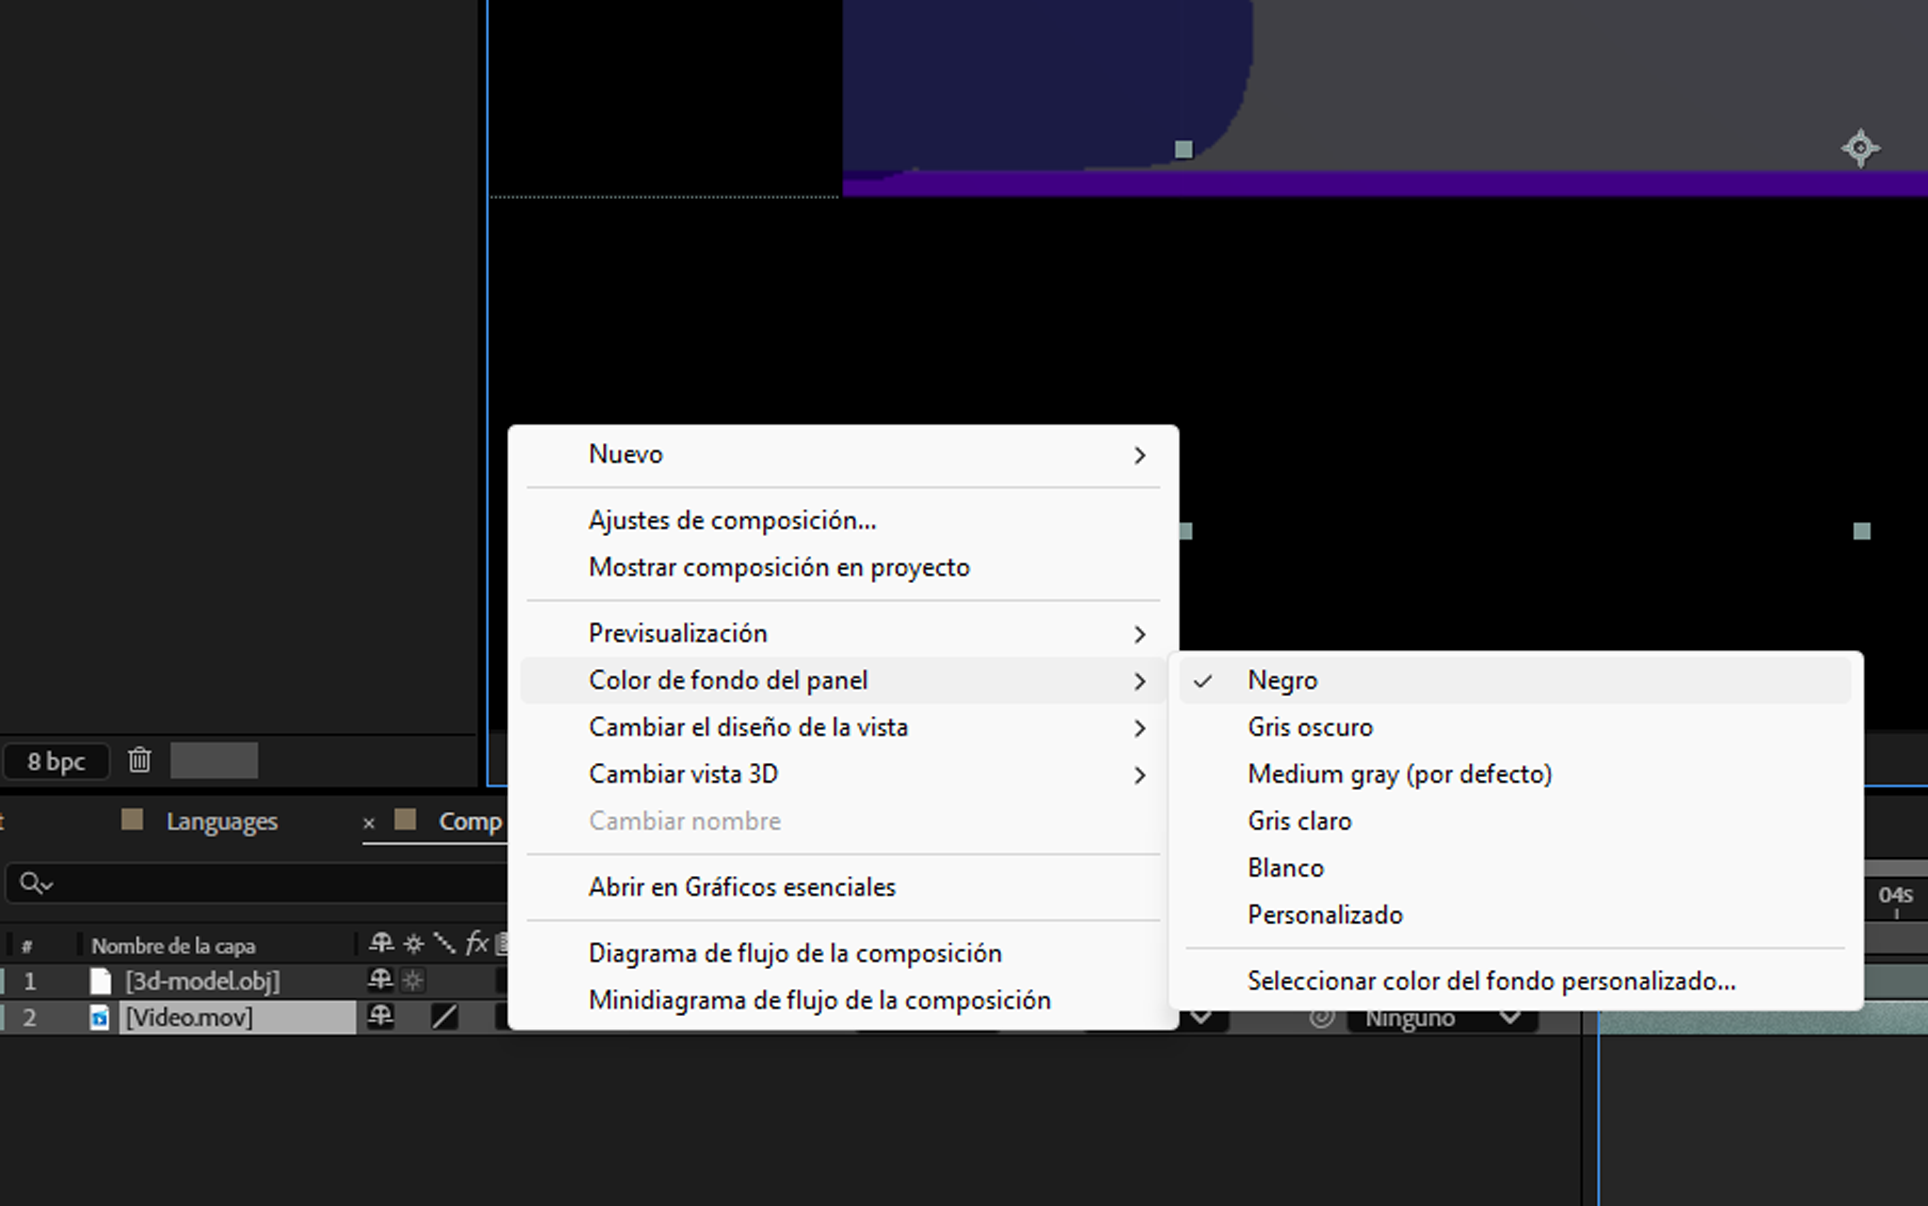
Task: Switch to the Languages tab
Action: (221, 821)
